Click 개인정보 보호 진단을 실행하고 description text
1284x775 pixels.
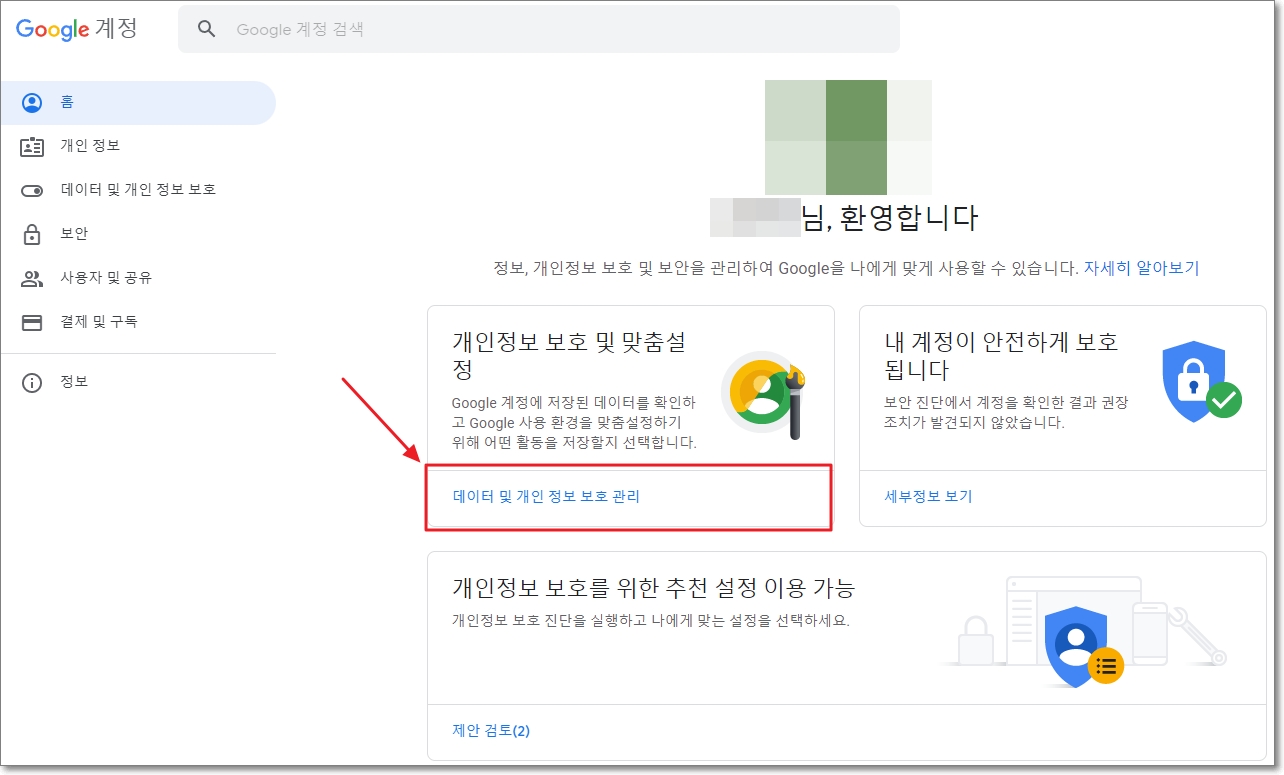tap(650, 620)
